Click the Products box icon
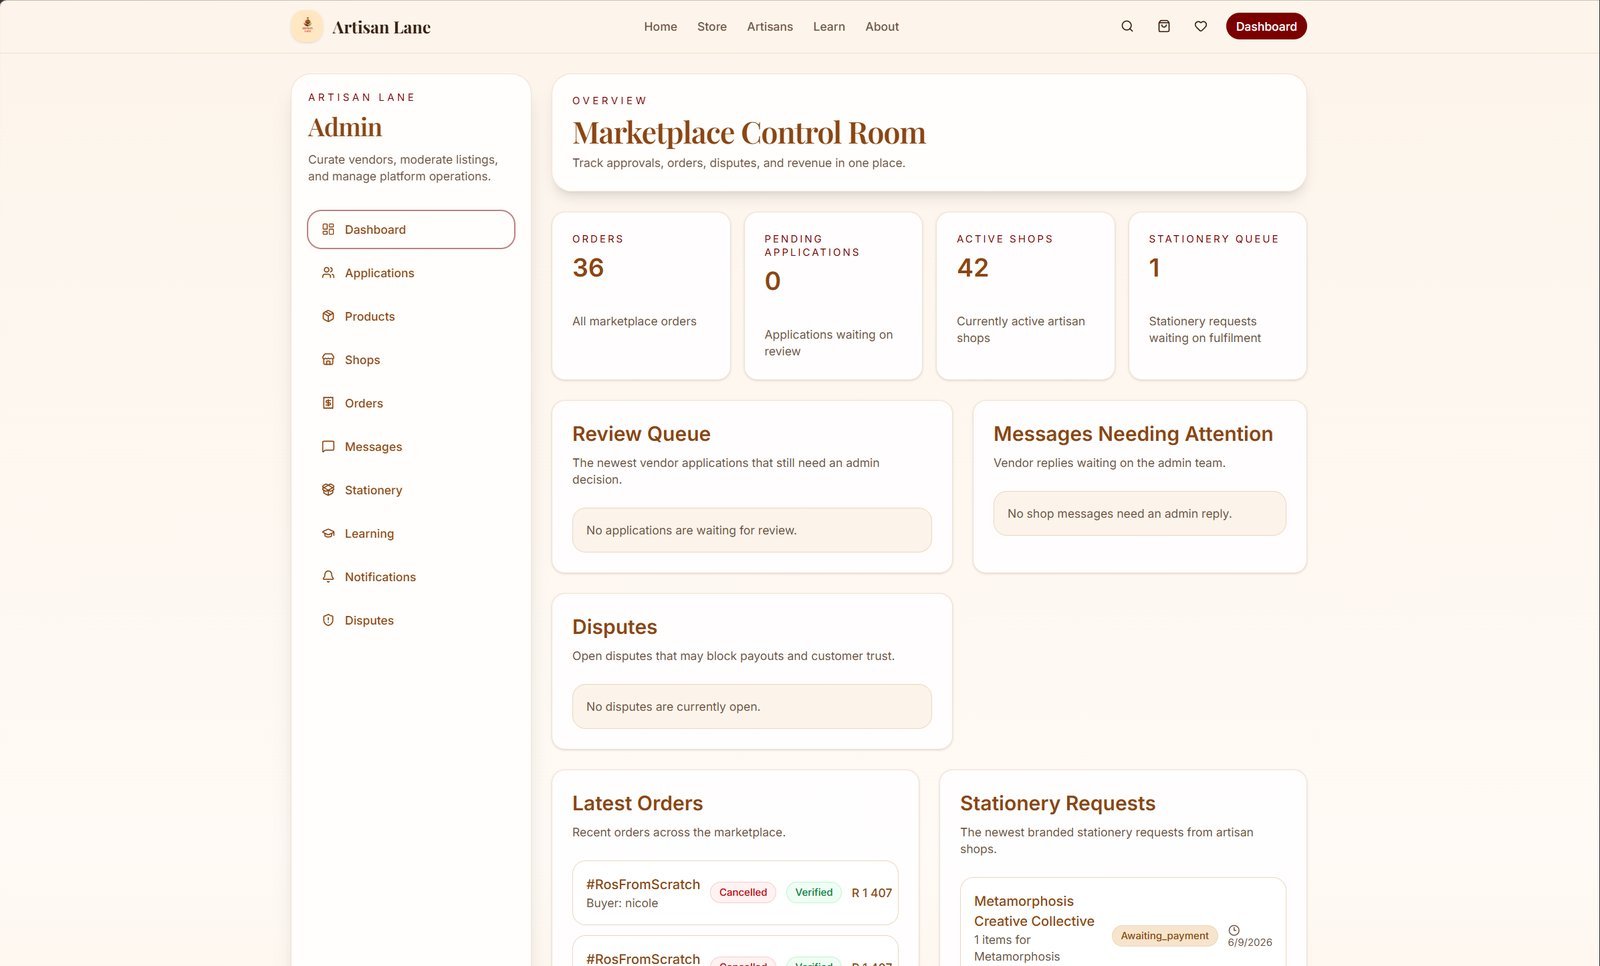 (328, 316)
